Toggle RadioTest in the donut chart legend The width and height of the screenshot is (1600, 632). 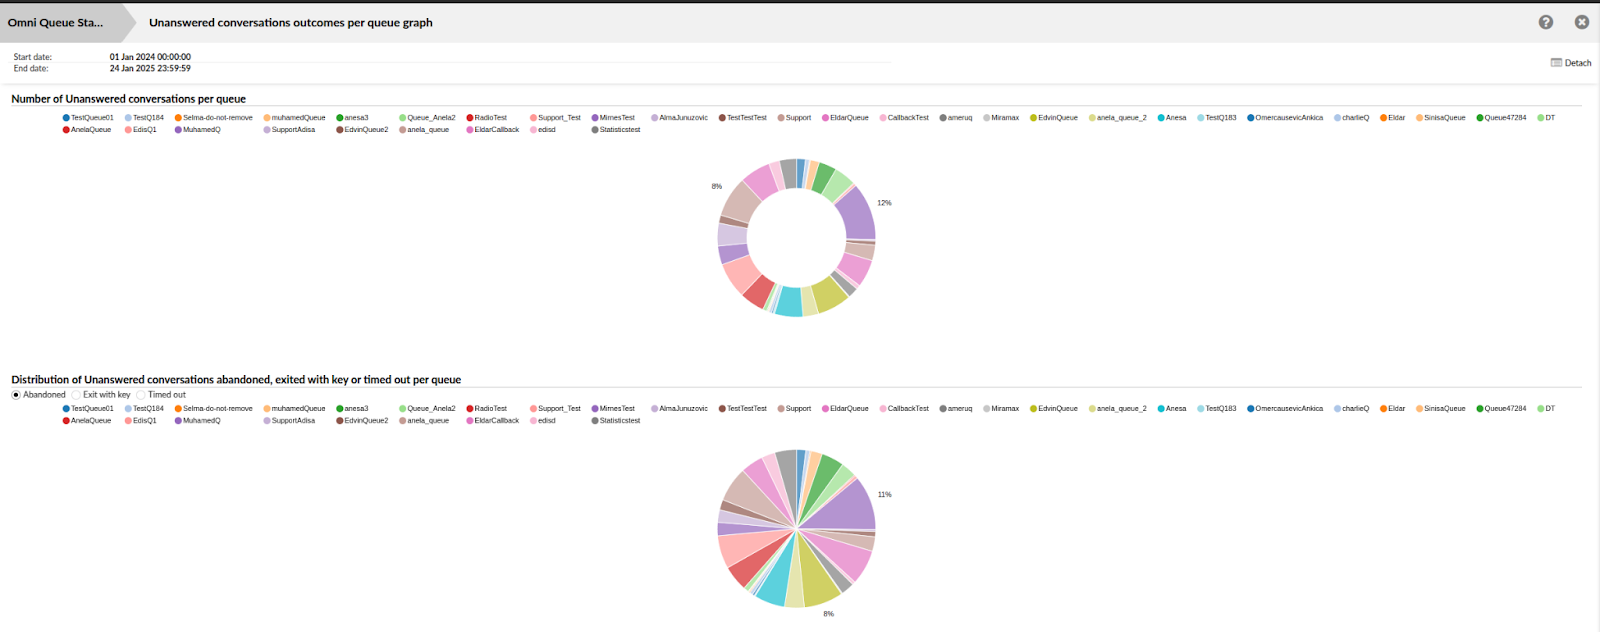click(x=486, y=118)
